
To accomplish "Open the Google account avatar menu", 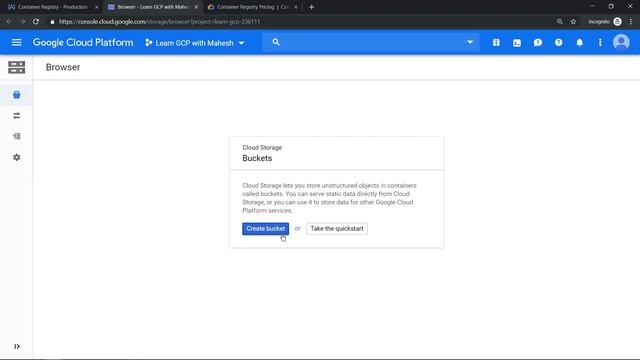I will click(621, 42).
